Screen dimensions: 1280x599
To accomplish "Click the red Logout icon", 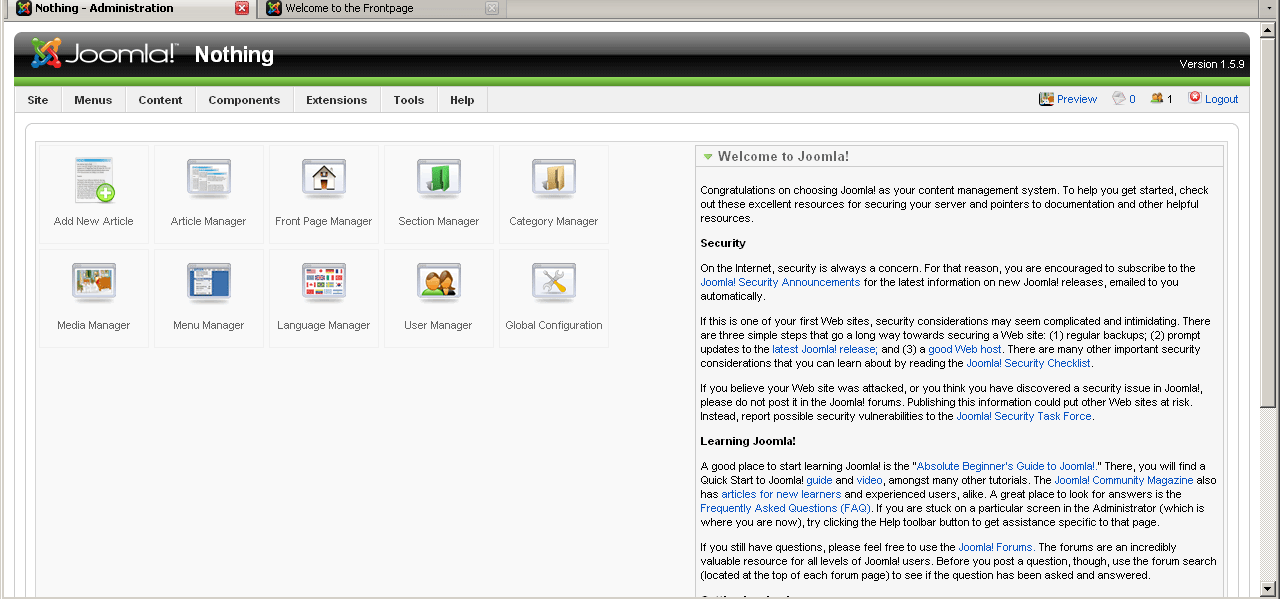I will point(1194,98).
